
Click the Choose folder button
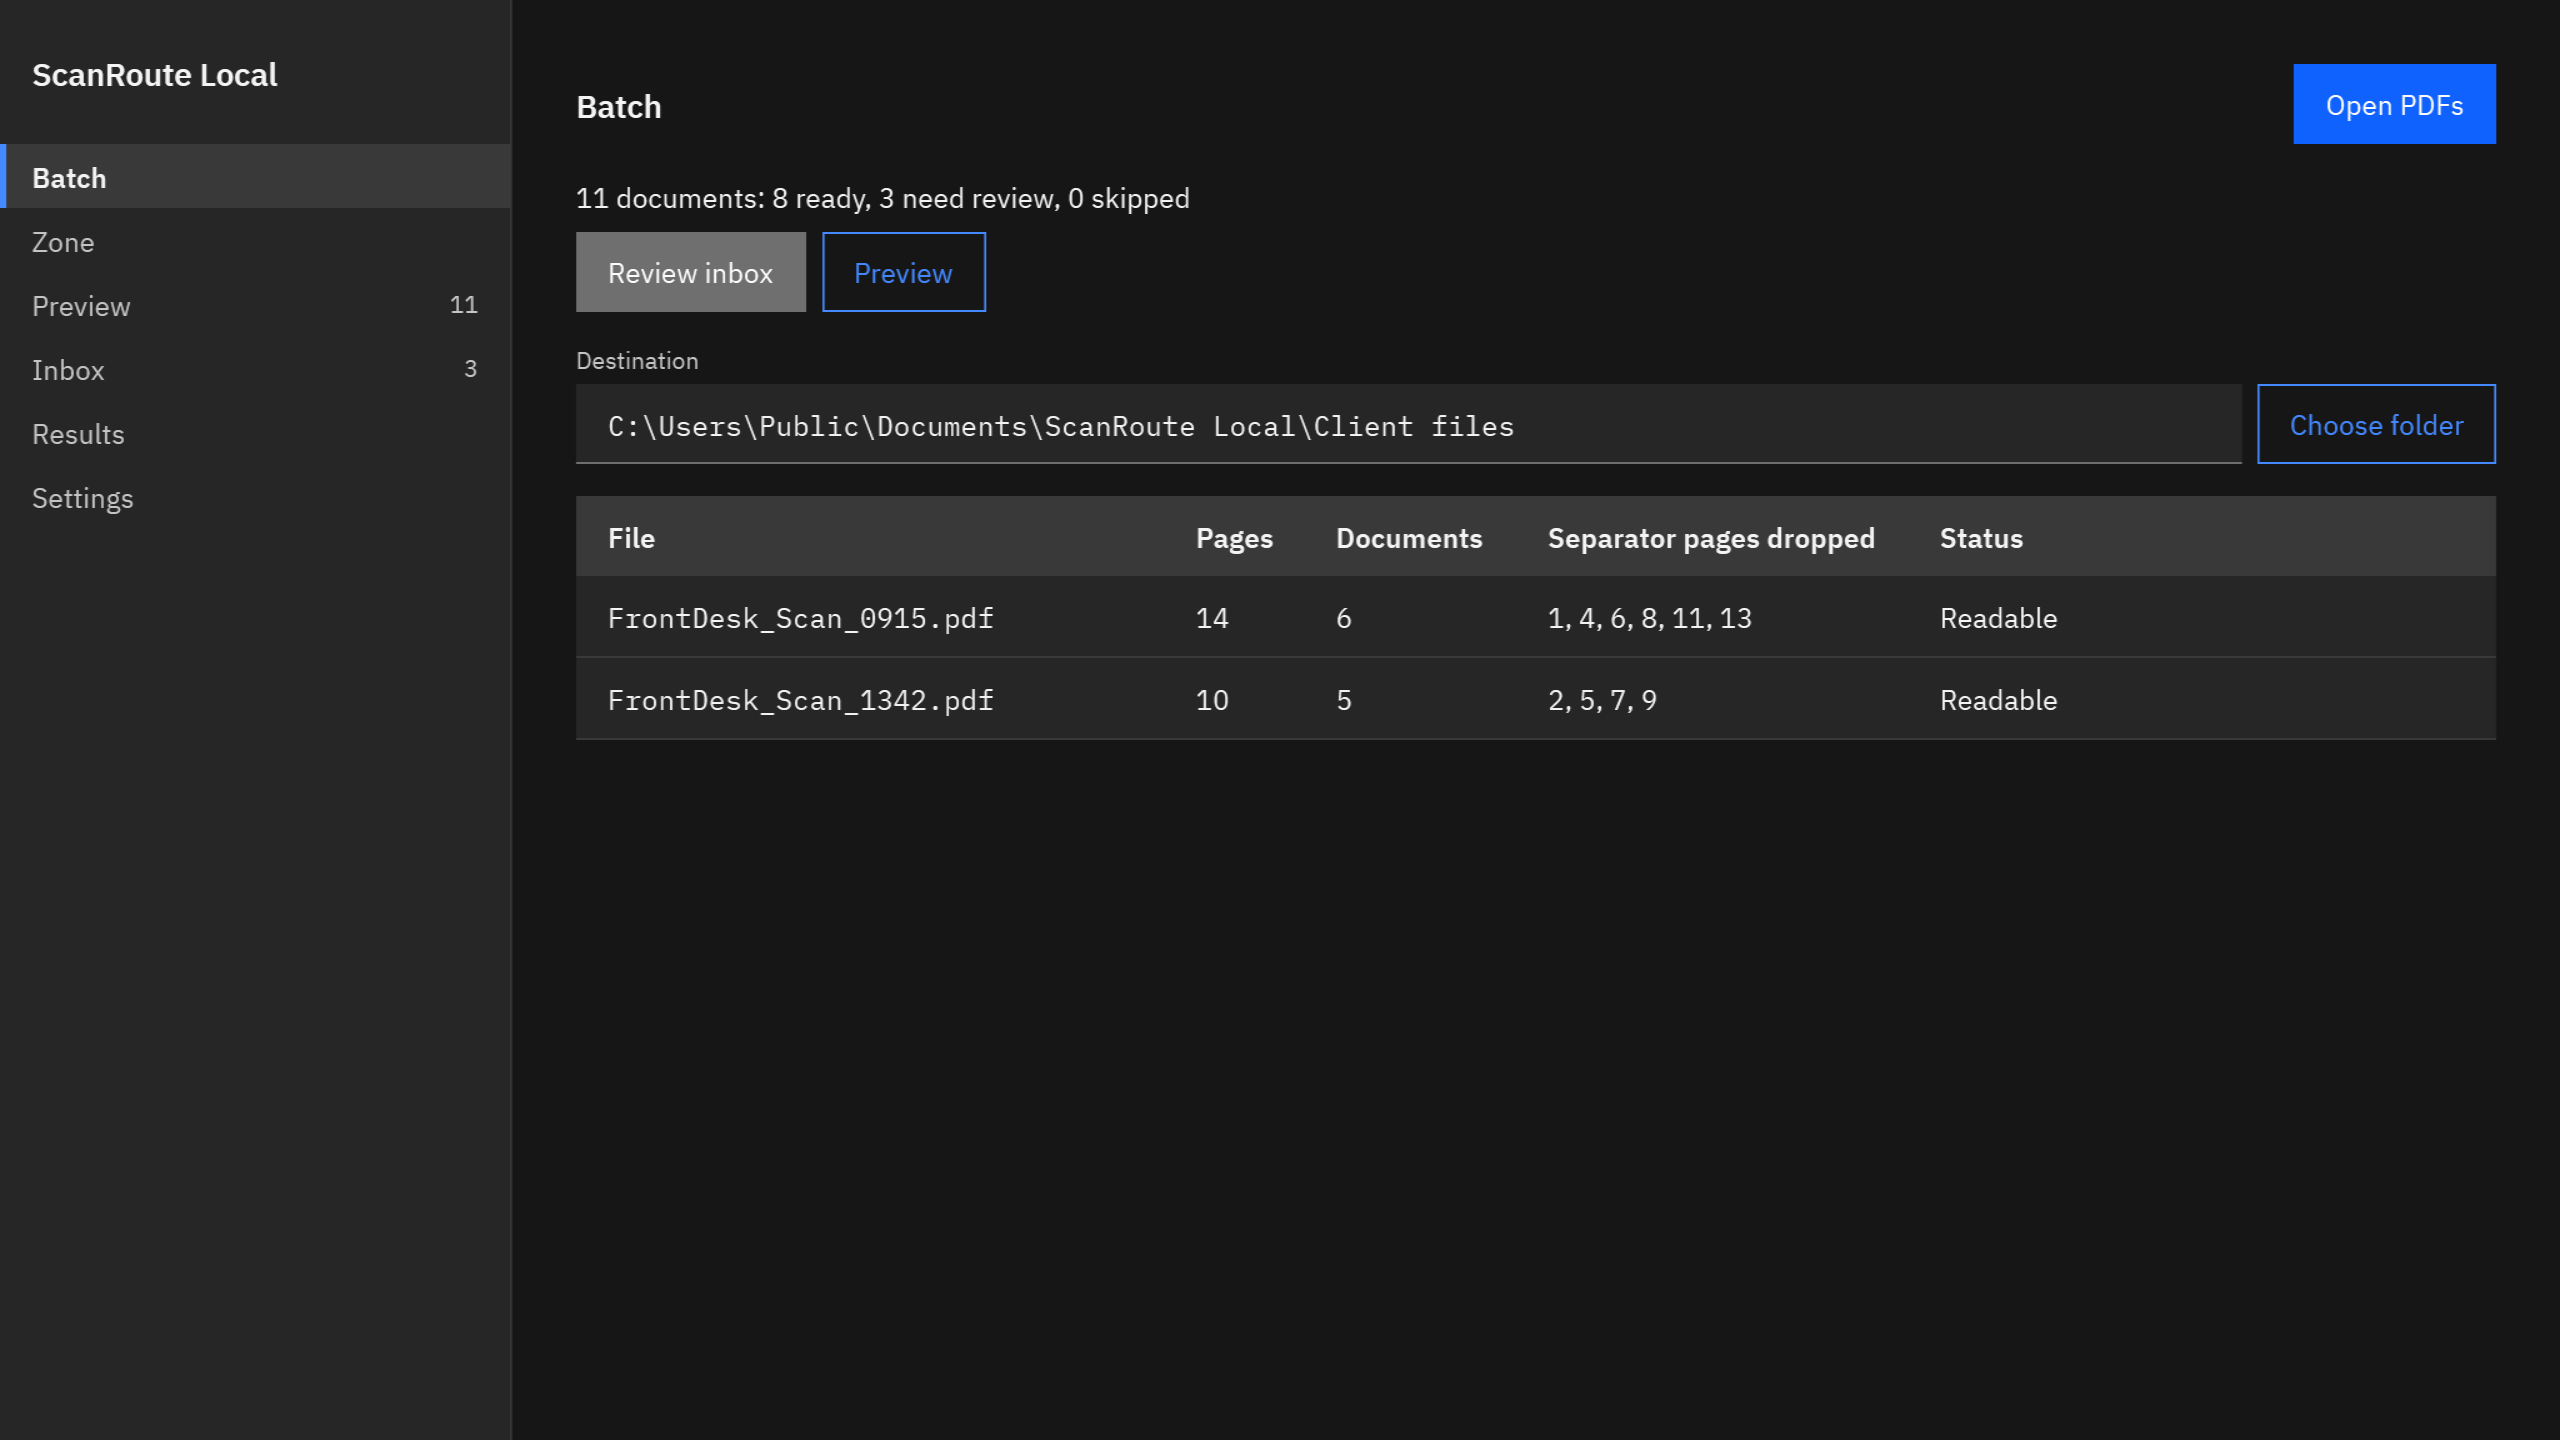point(2376,424)
